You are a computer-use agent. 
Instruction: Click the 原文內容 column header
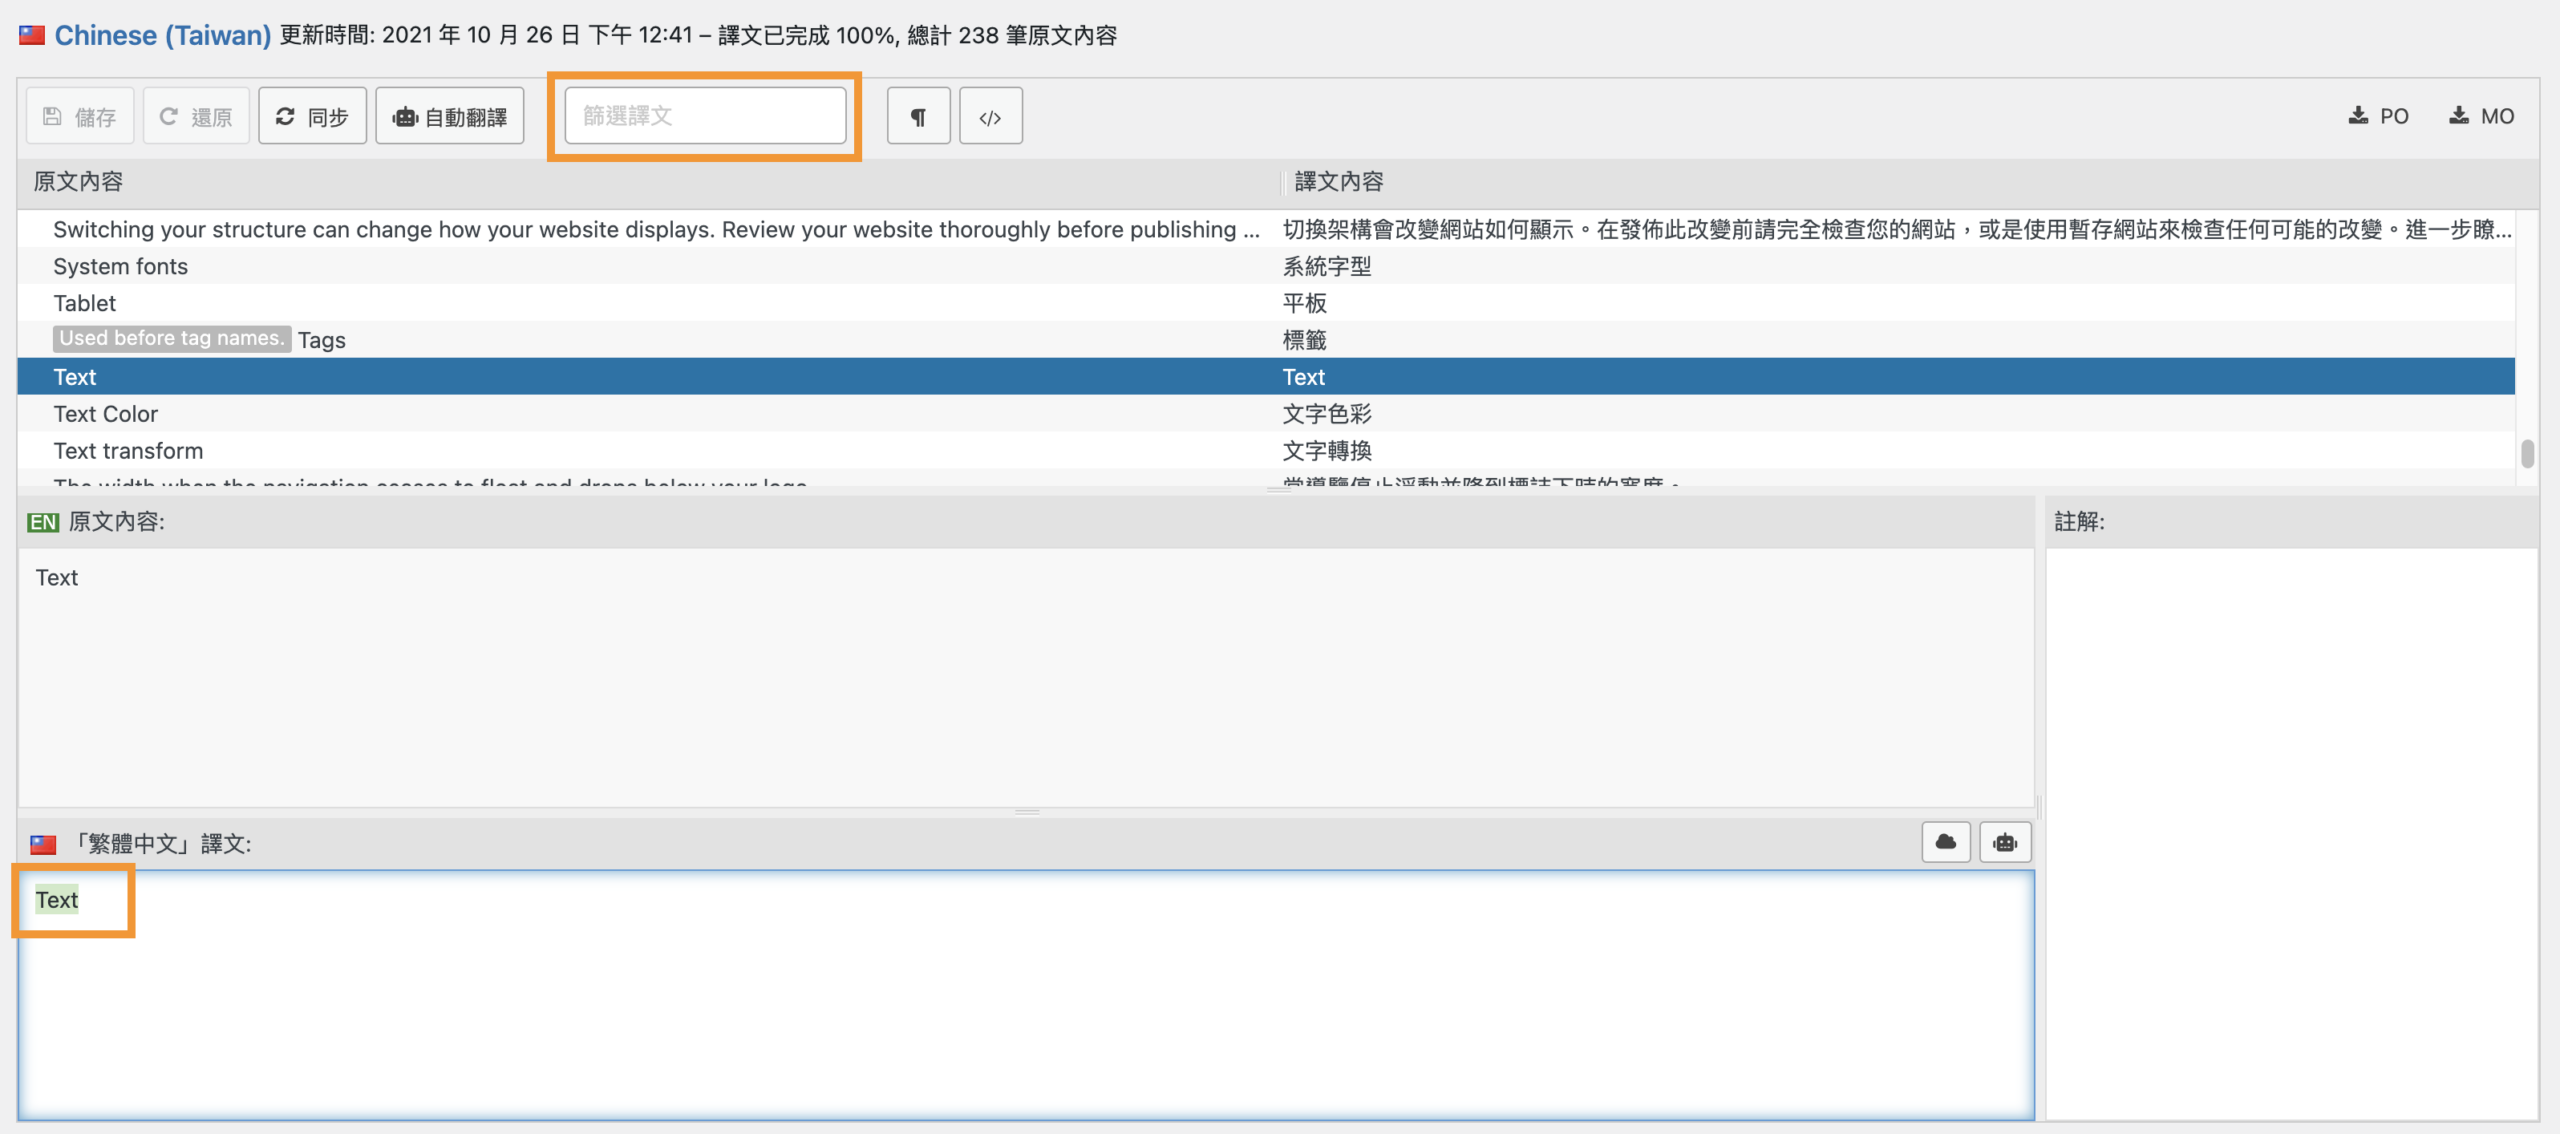pos(78,181)
